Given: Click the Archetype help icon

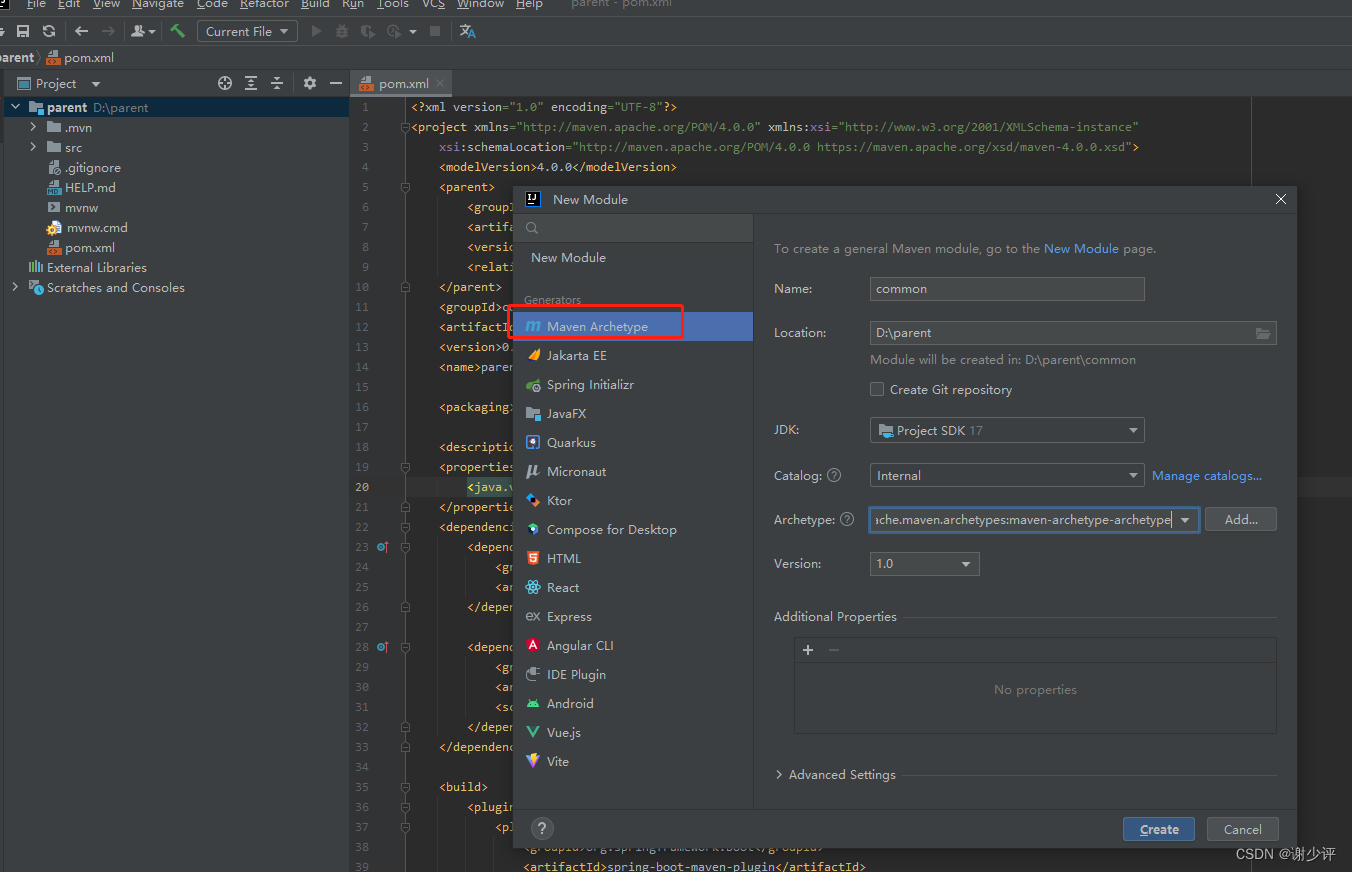Looking at the screenshot, I should [x=848, y=520].
